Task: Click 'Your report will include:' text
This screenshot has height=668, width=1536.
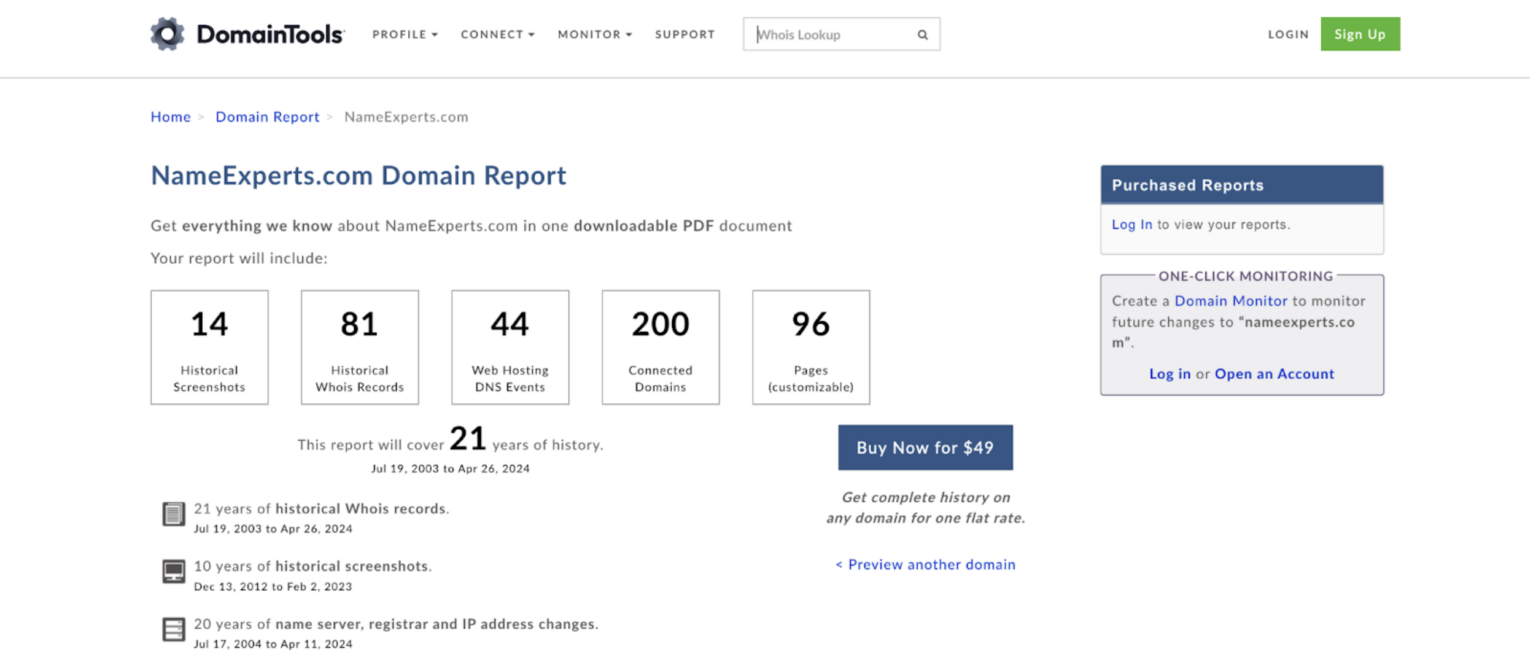Action: click(x=239, y=258)
